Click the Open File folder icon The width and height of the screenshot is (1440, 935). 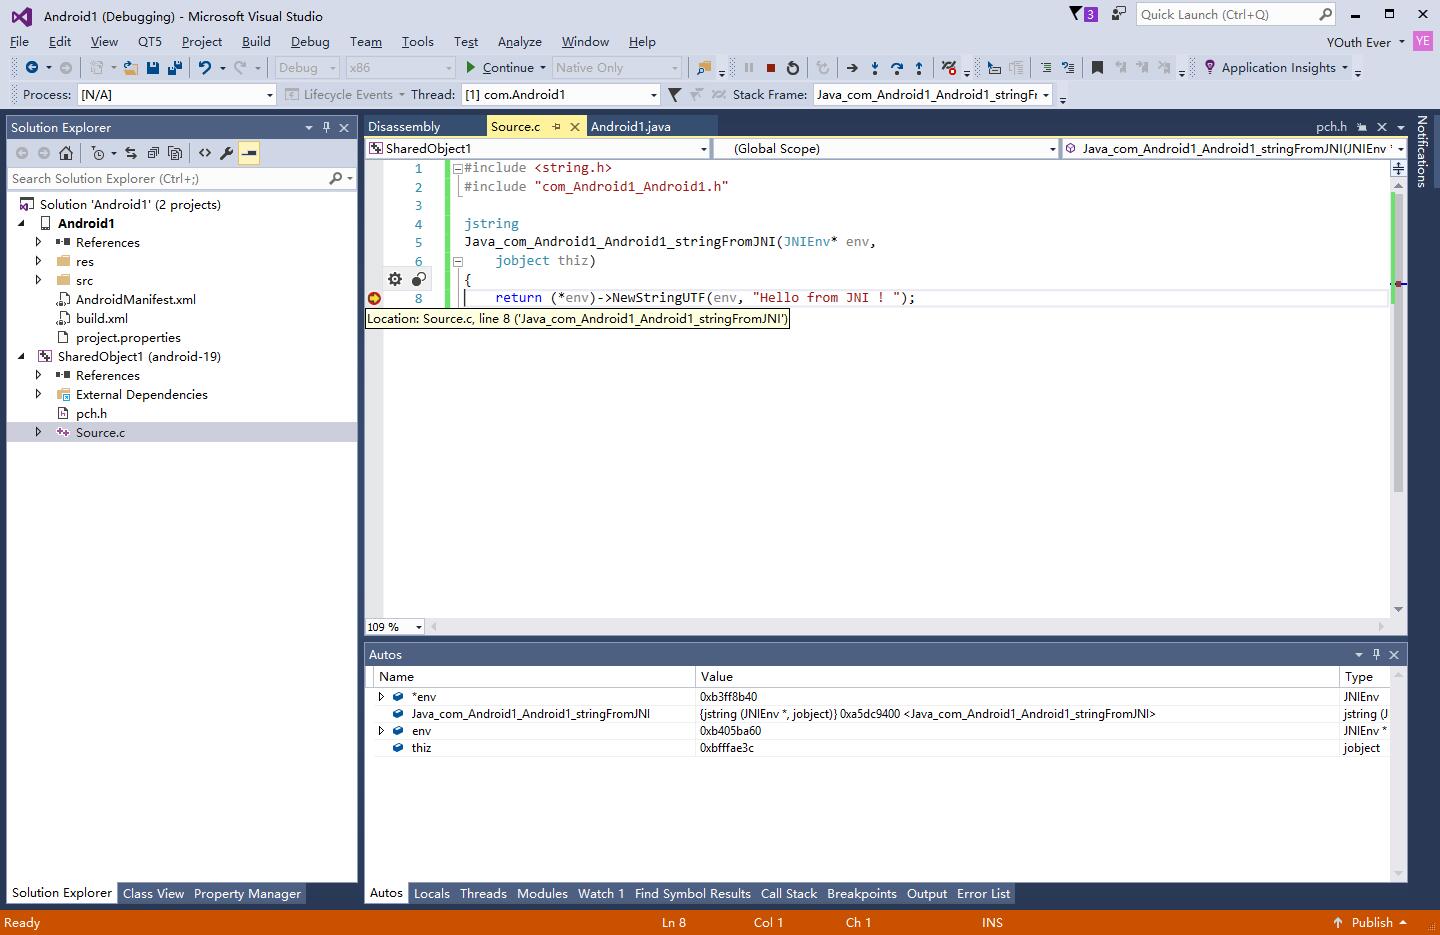(131, 68)
